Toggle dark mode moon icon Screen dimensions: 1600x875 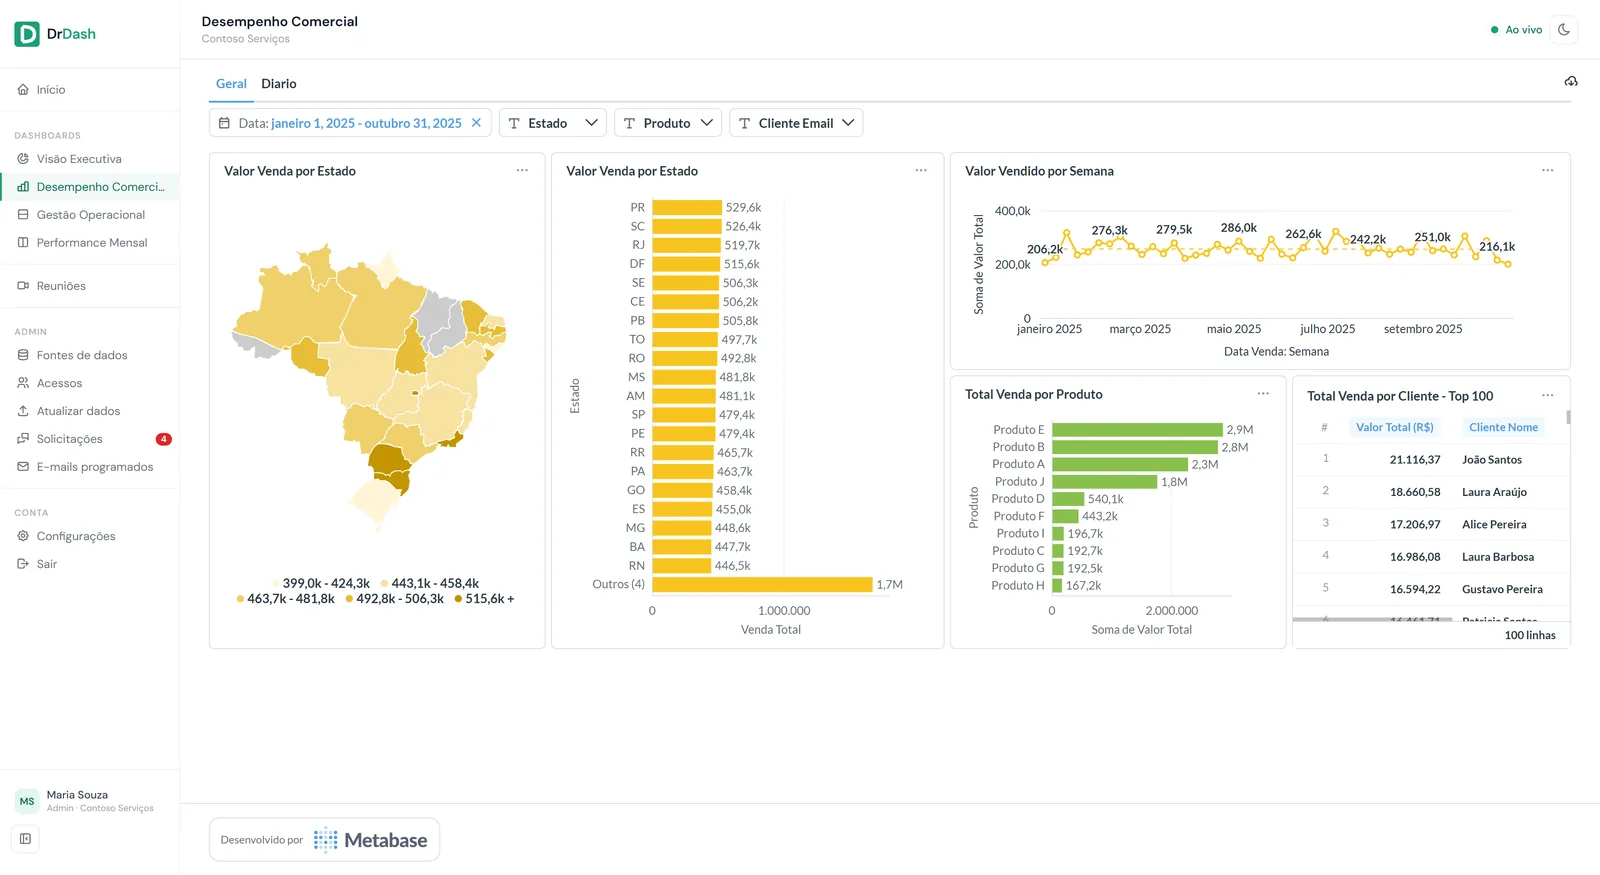1564,30
